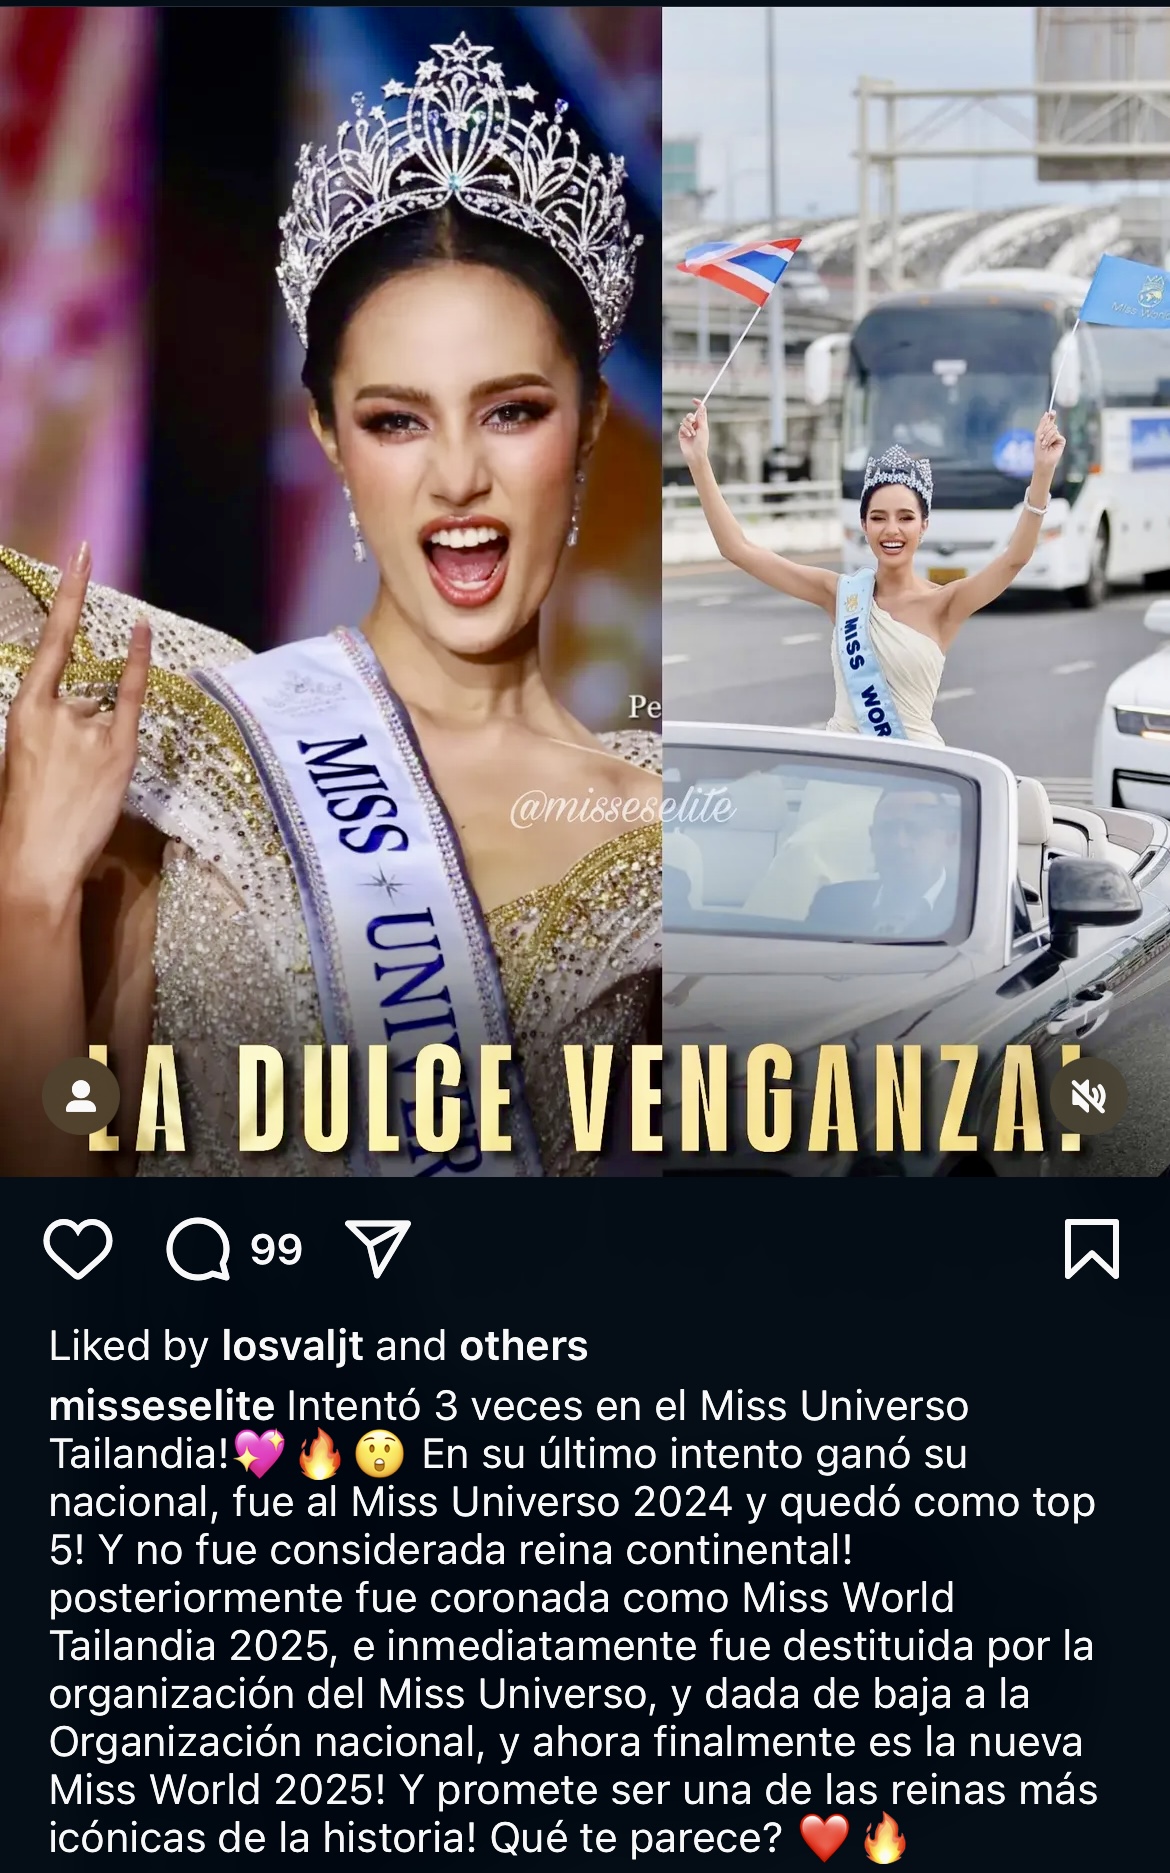The height and width of the screenshot is (1873, 1170).
Task: Share post with paper plane icon
Action: tap(377, 1248)
